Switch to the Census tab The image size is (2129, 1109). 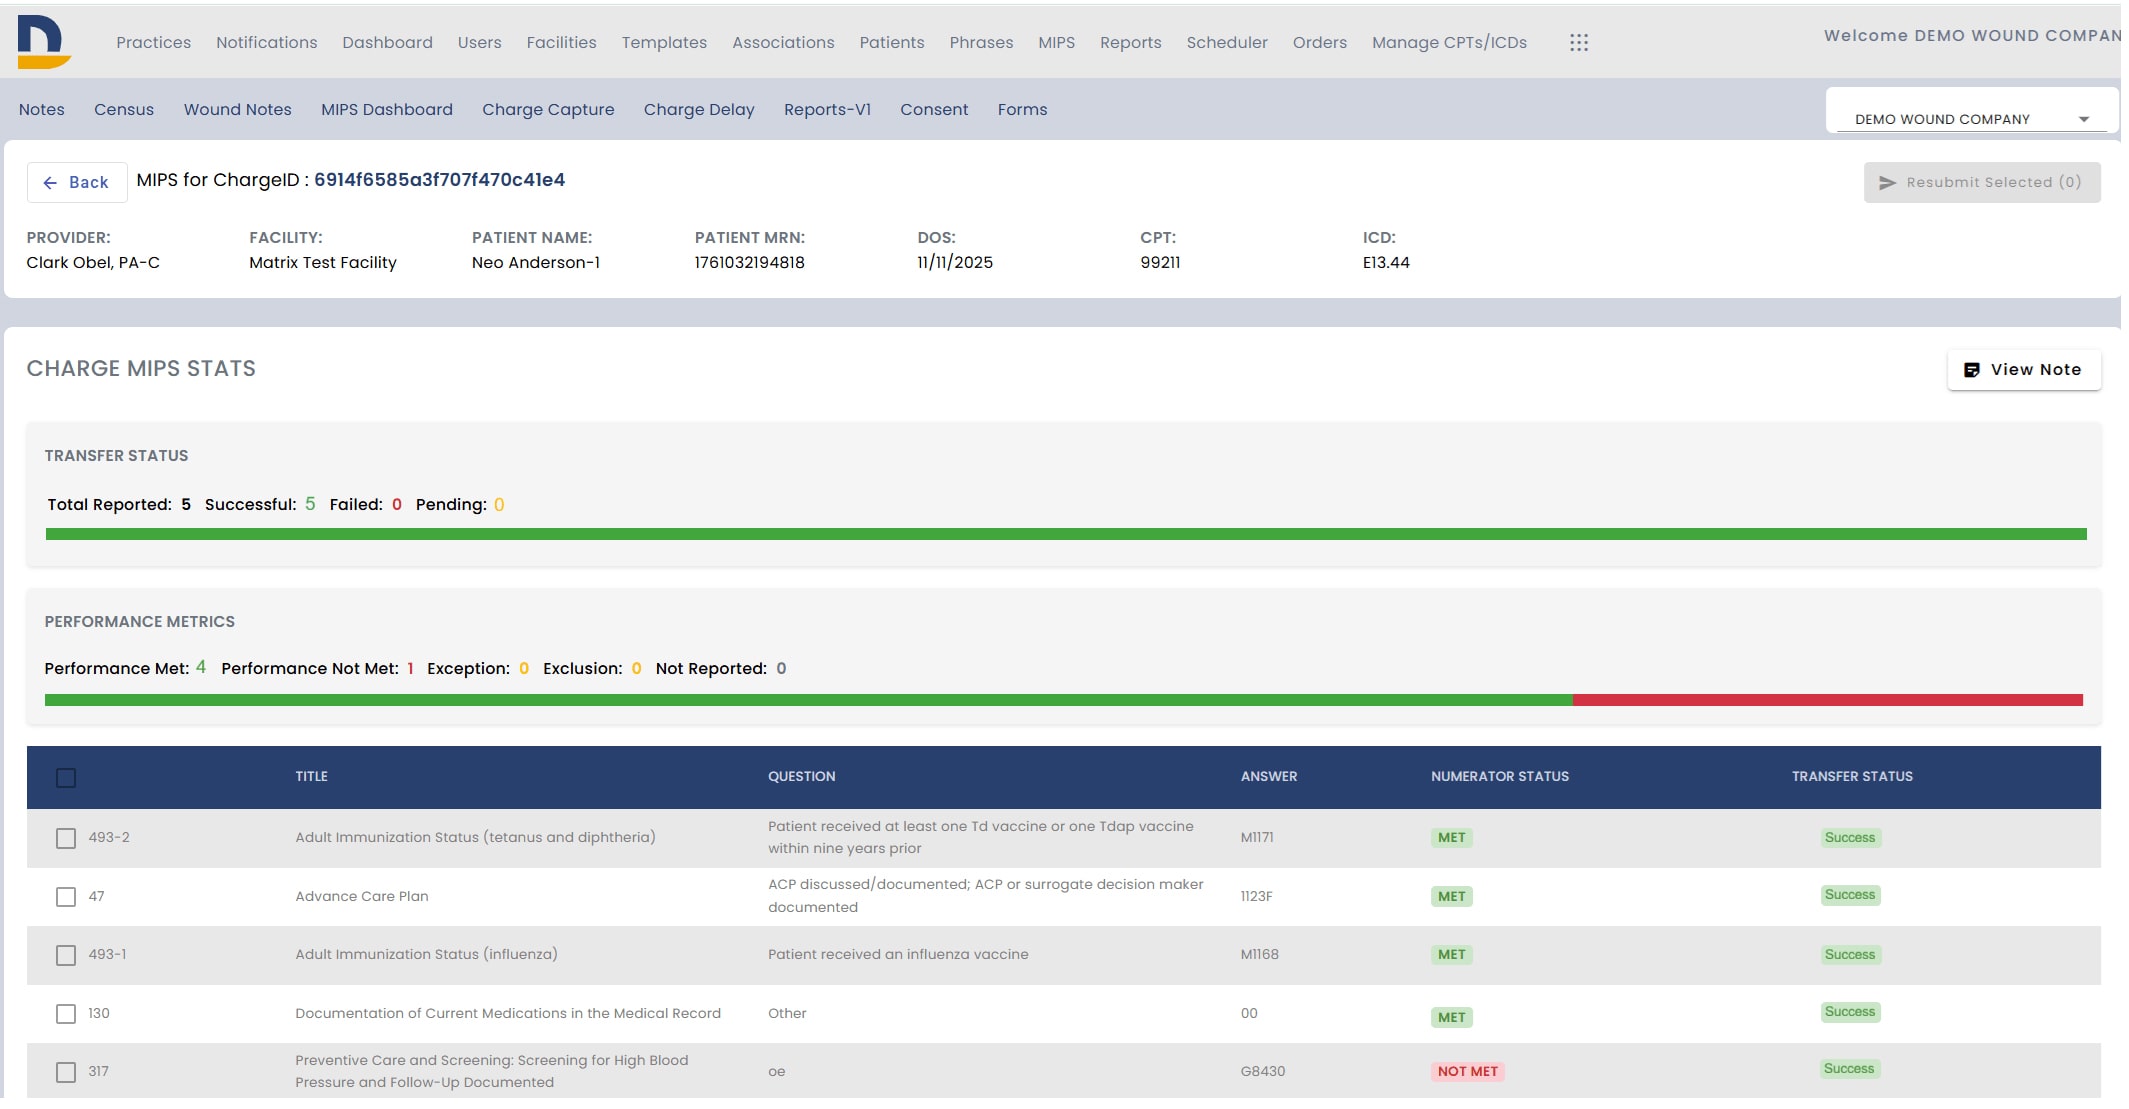124,109
